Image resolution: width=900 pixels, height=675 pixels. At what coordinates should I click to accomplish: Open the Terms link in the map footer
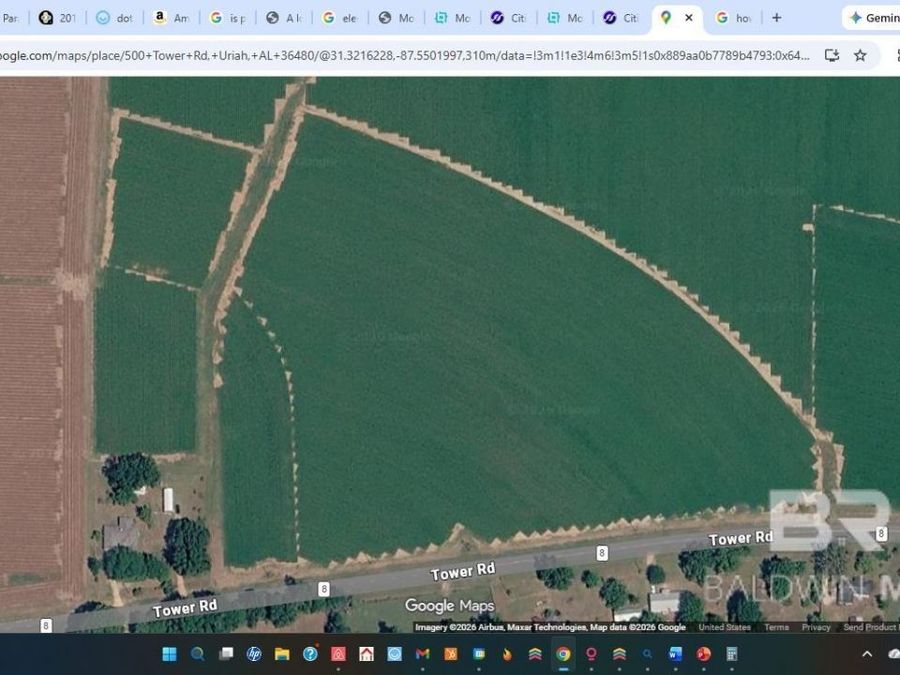(x=776, y=626)
